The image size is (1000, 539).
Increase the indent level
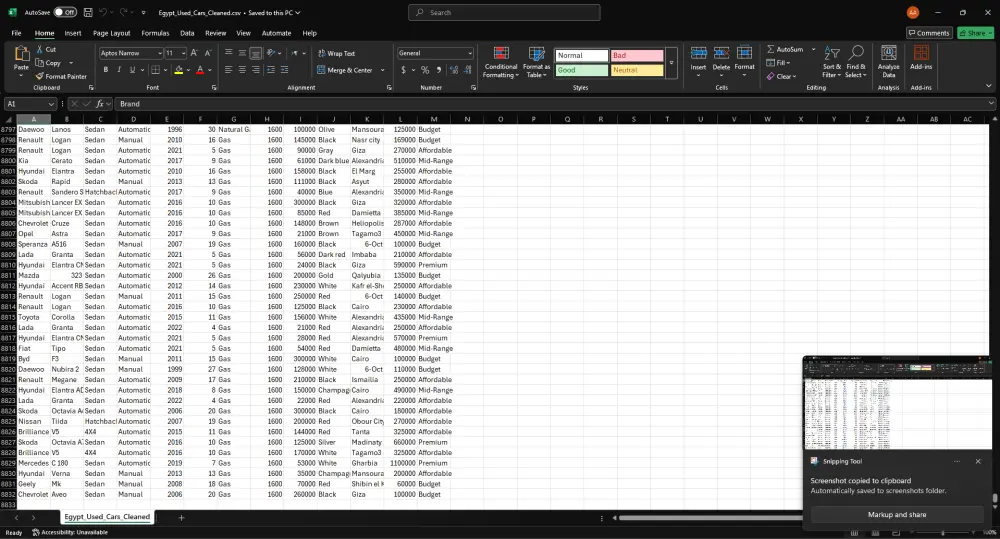pos(284,70)
